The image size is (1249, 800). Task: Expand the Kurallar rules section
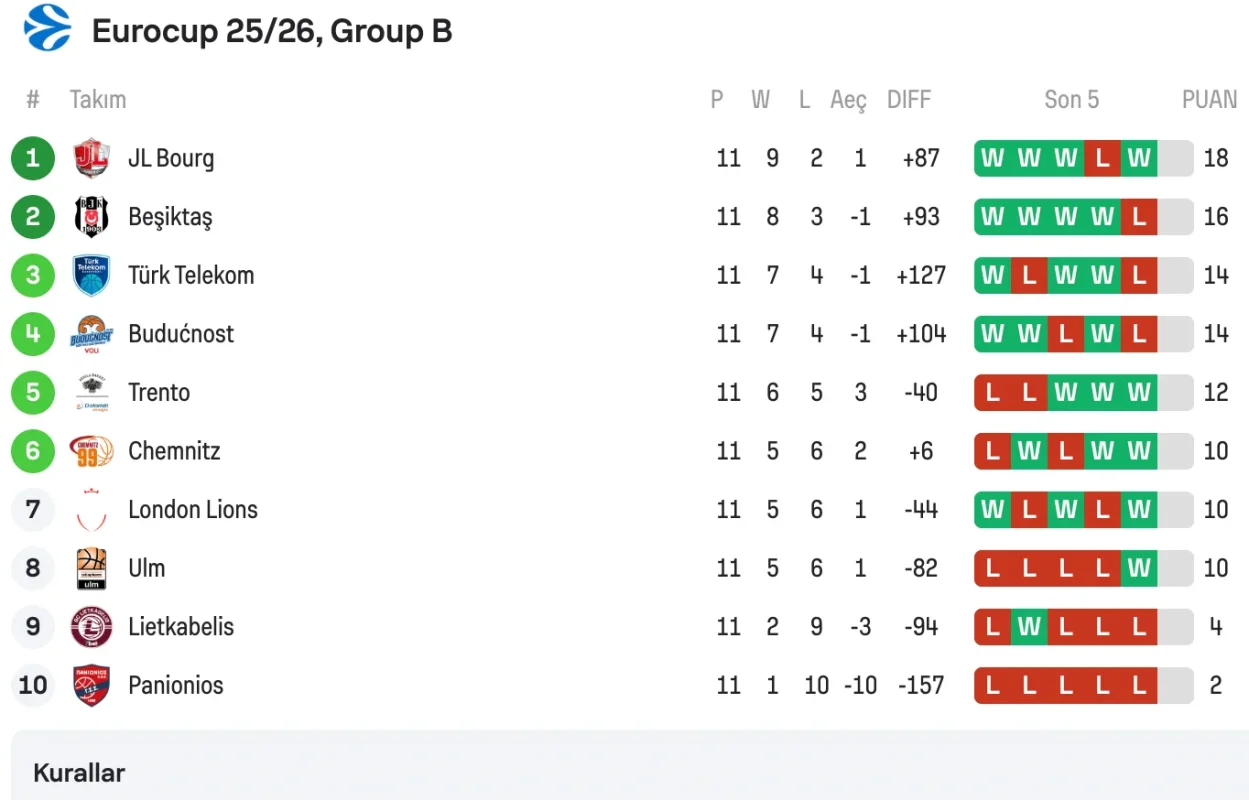(79, 773)
